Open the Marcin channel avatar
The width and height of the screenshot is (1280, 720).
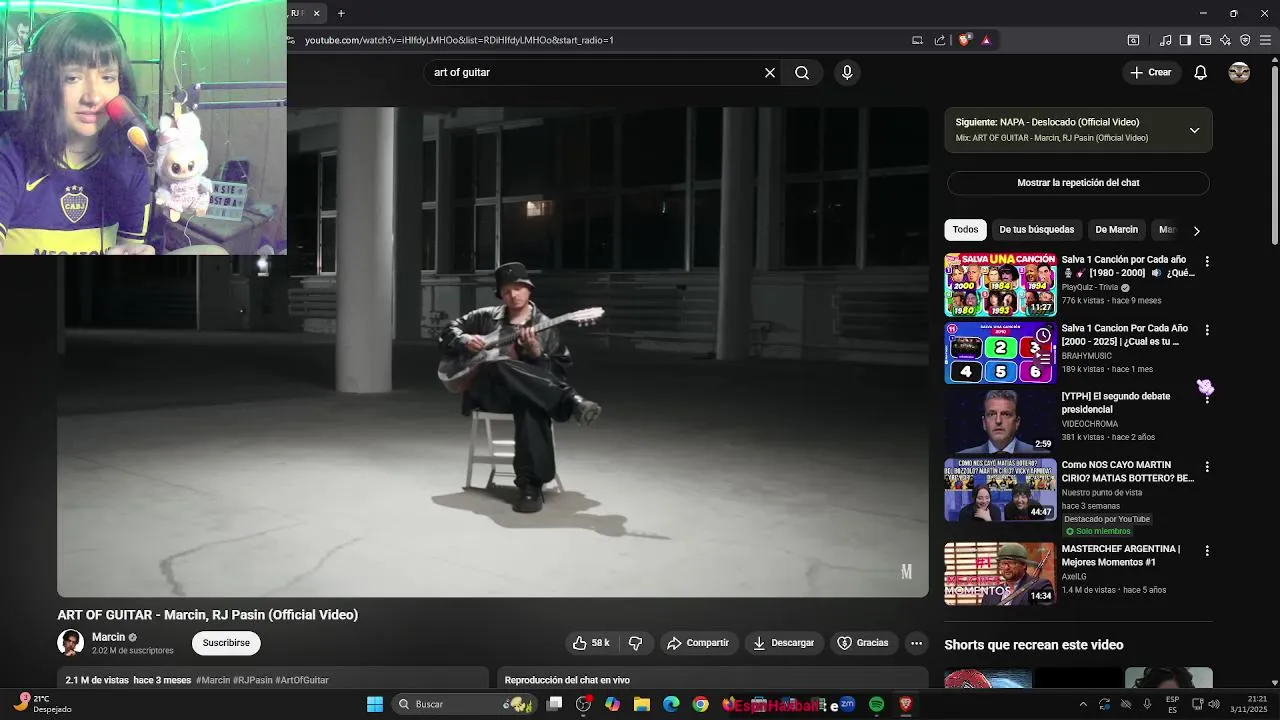[x=70, y=643]
